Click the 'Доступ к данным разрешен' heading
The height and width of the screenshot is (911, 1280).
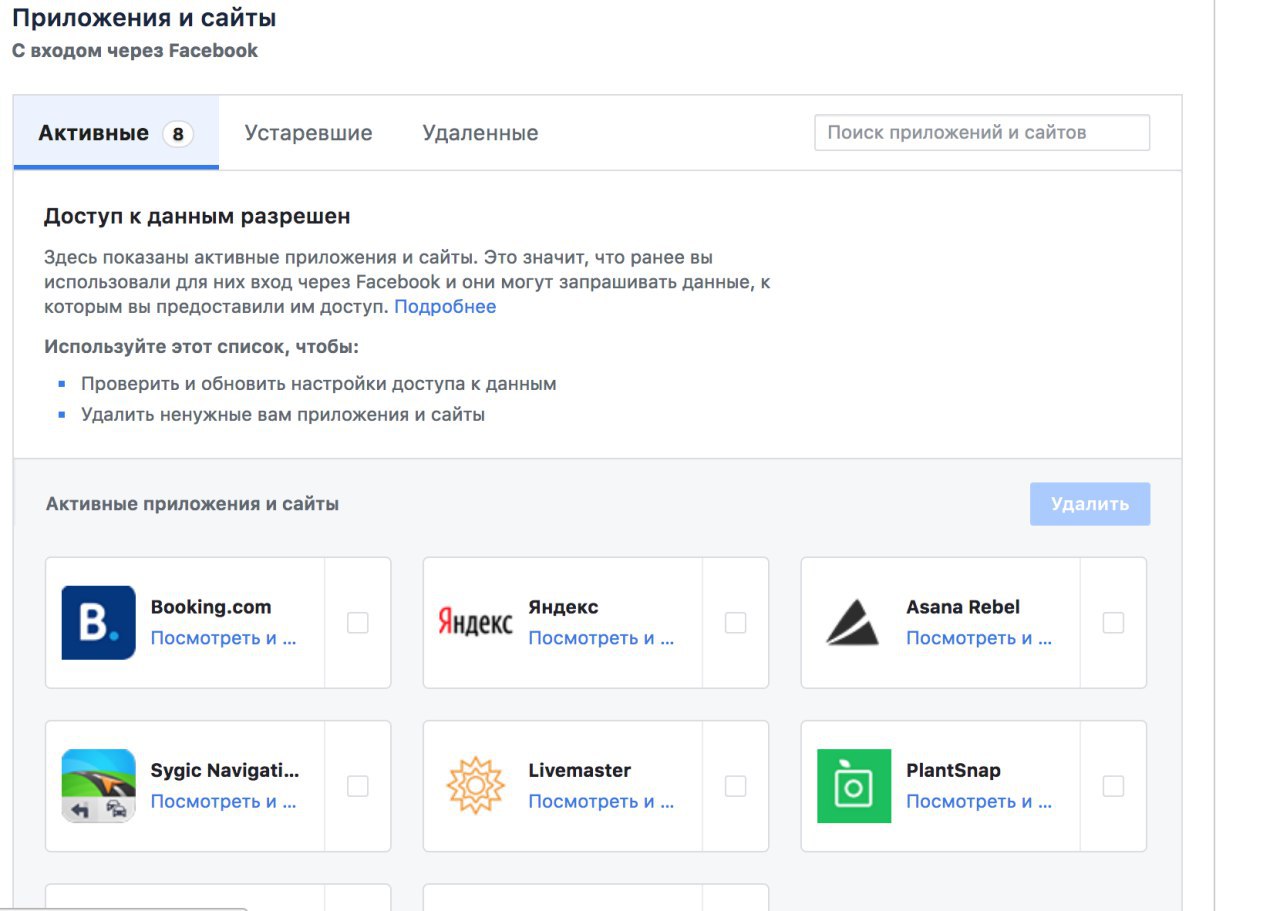(197, 216)
